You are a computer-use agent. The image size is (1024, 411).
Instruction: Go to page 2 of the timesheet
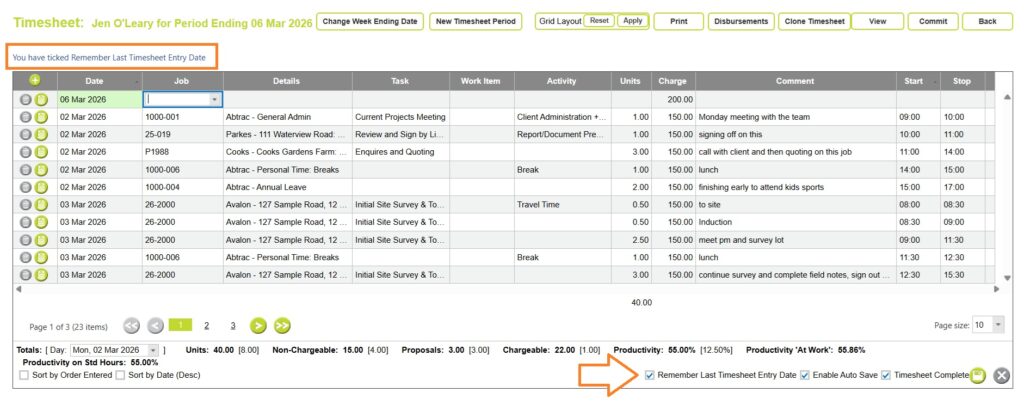[206, 325]
